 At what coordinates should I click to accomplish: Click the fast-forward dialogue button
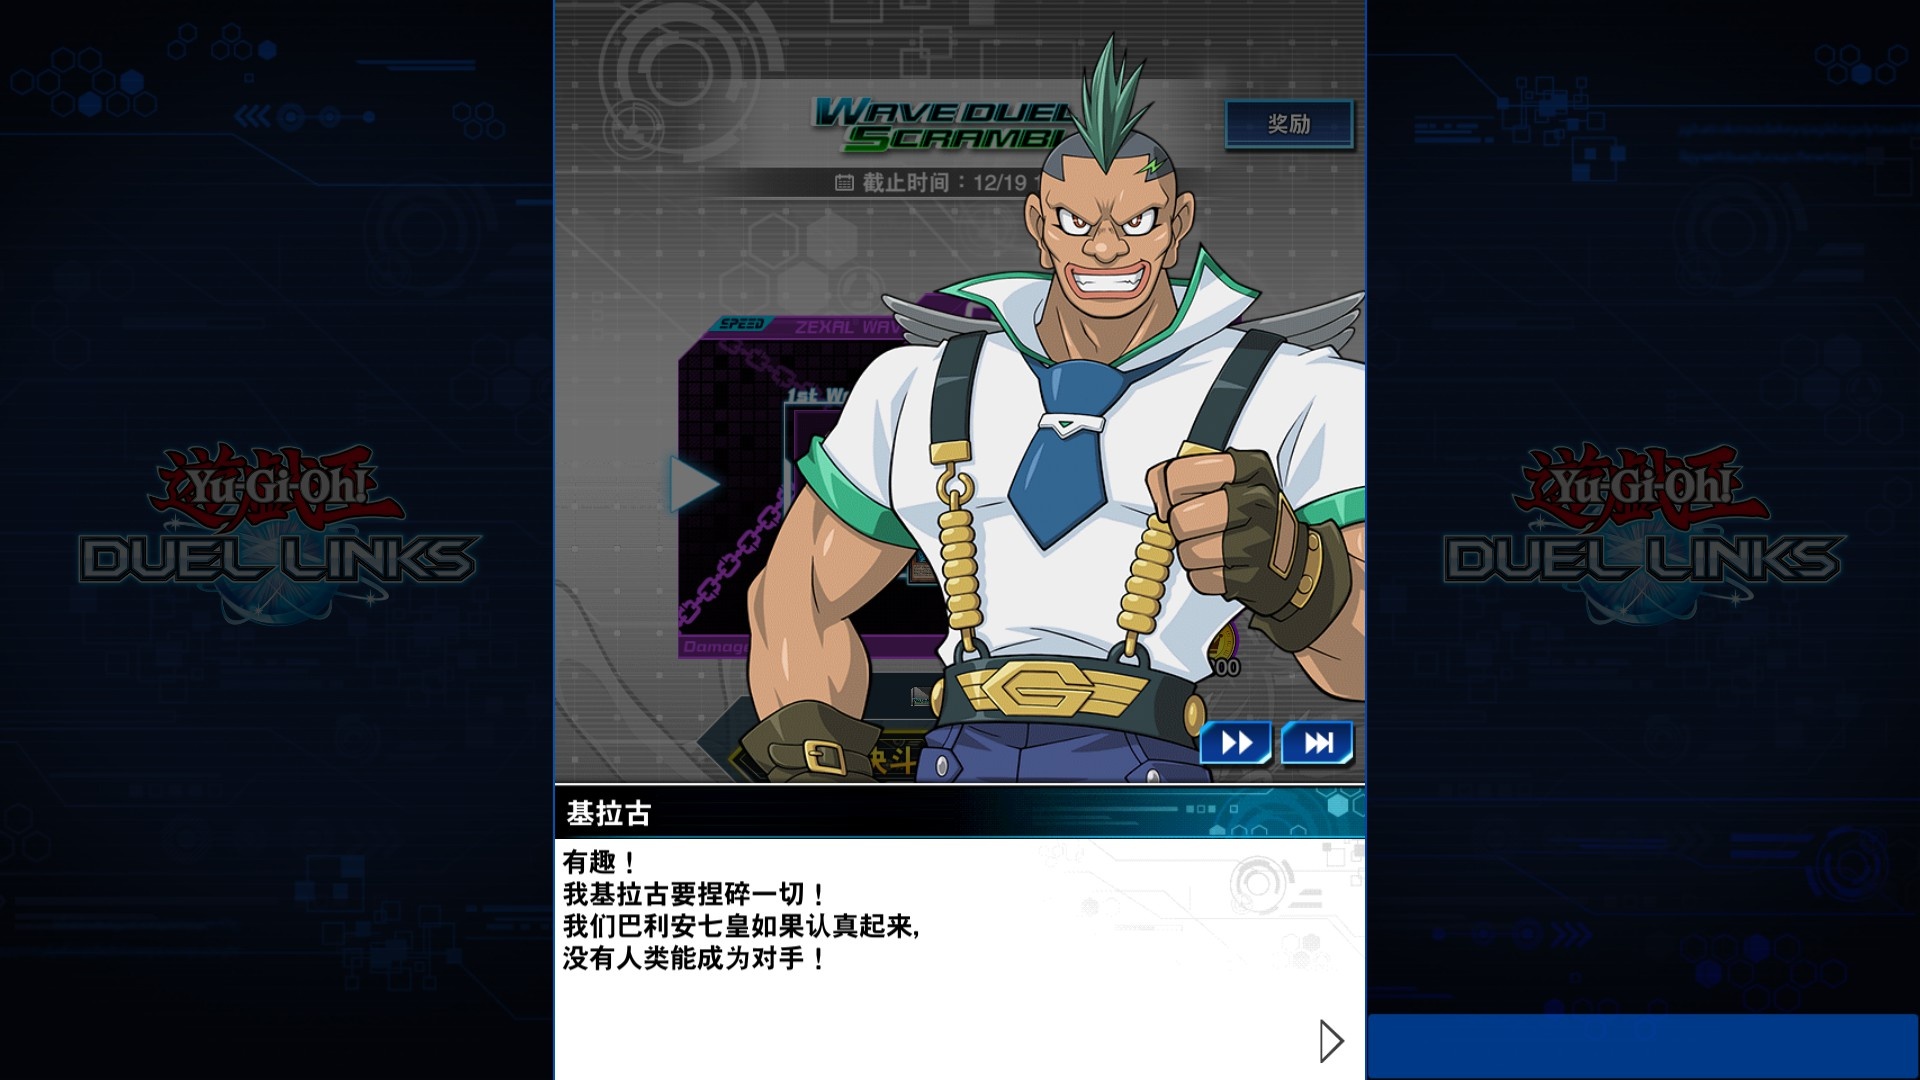1236,743
